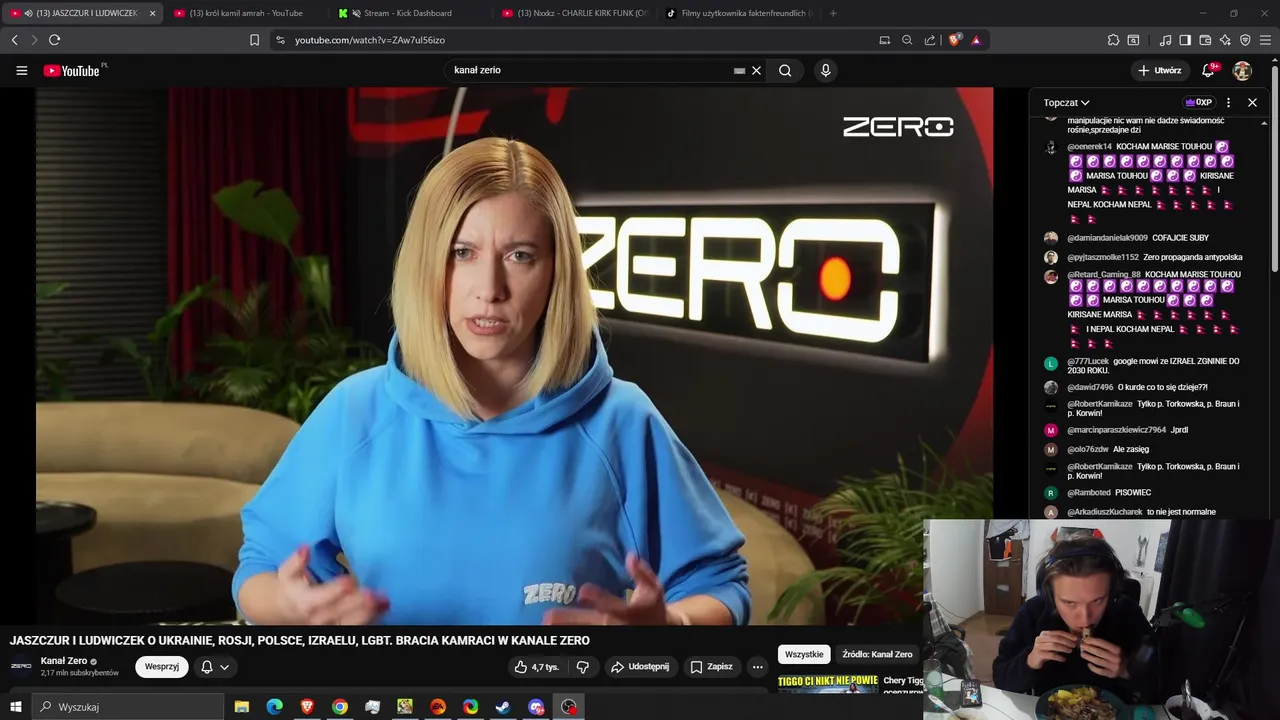
Task: Open the on-screen keyboard in search box
Action: [x=739, y=71]
